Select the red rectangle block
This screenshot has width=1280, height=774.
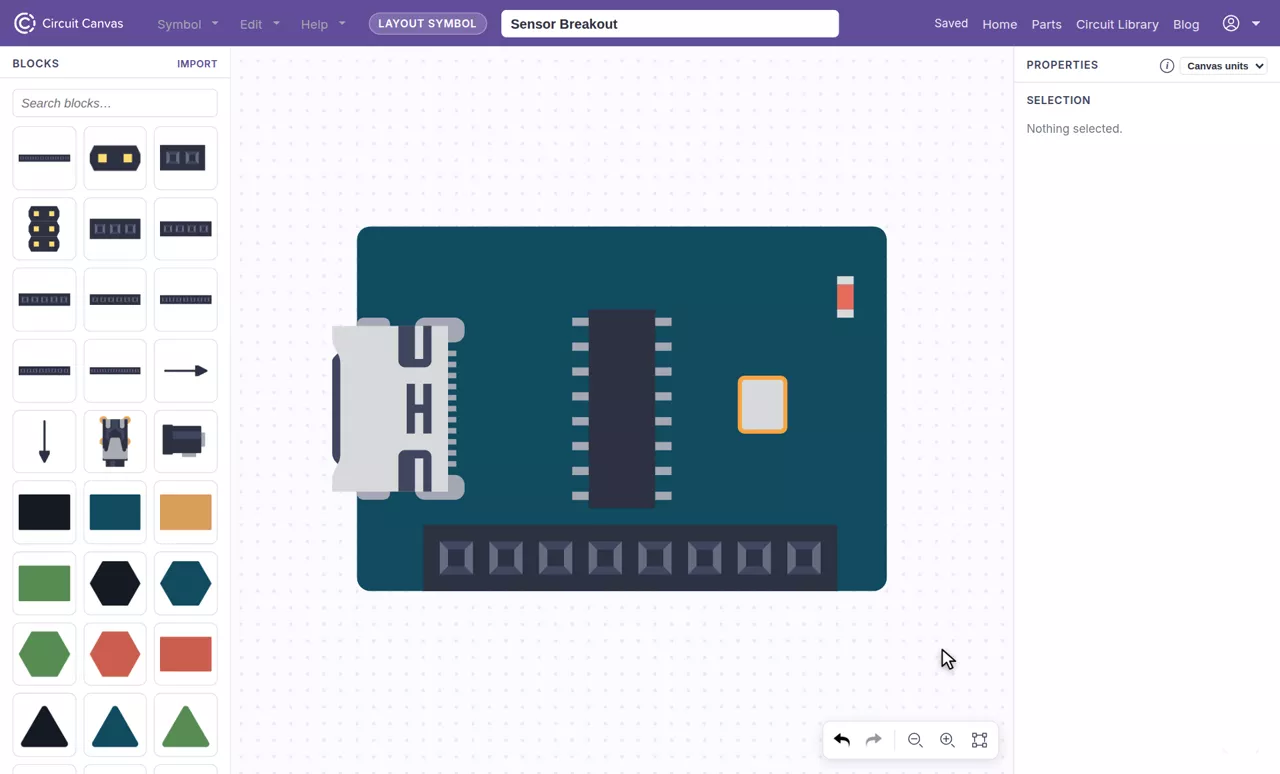(x=186, y=654)
